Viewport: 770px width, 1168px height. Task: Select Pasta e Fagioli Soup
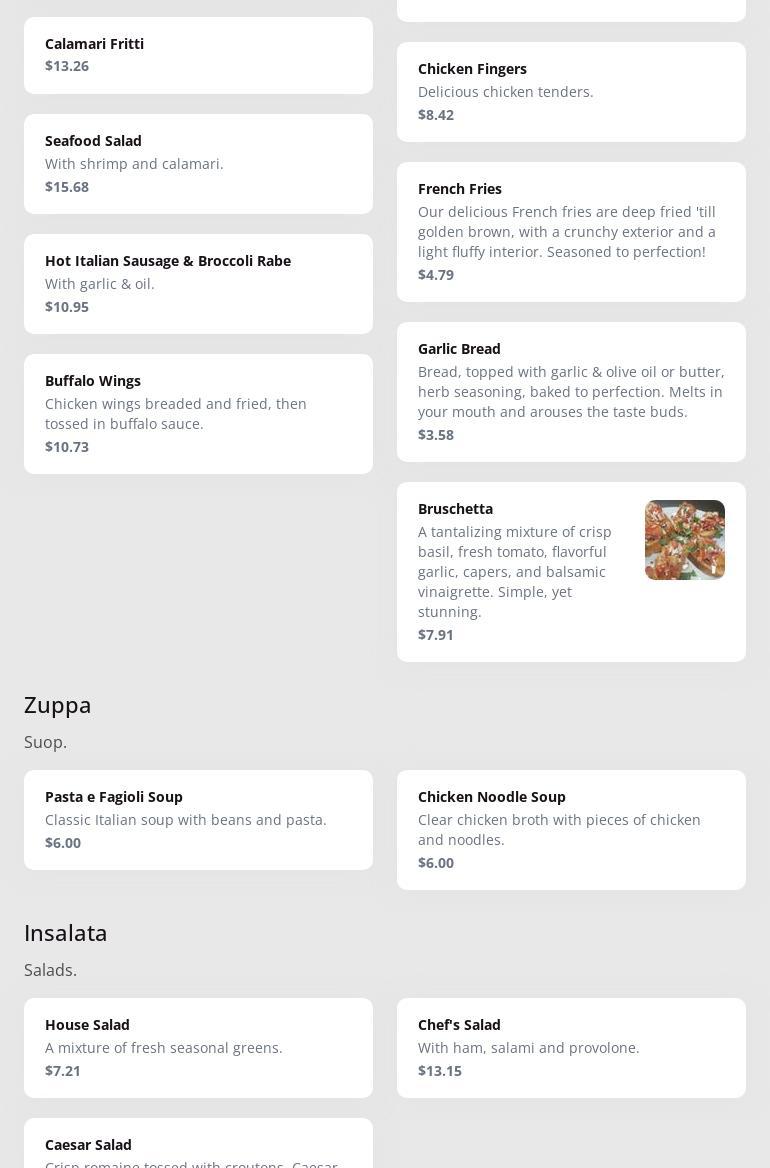[x=198, y=819]
